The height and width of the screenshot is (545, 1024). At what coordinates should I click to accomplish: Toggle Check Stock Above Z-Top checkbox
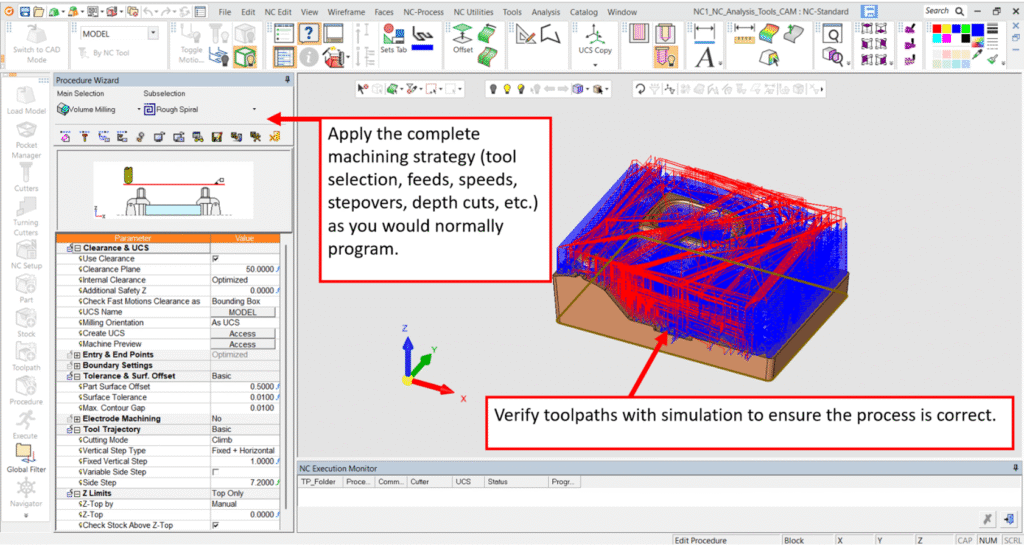(x=216, y=525)
